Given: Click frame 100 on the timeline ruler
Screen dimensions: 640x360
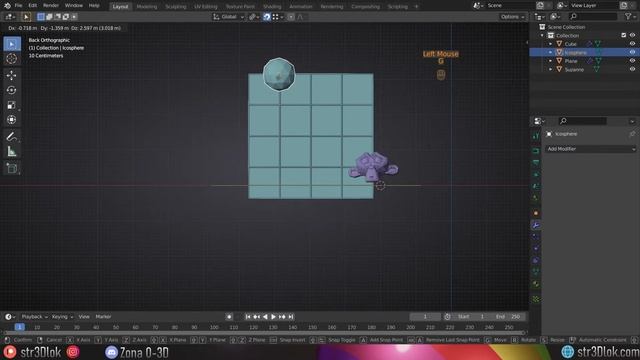Looking at the screenshot, I should tap(214, 327).
